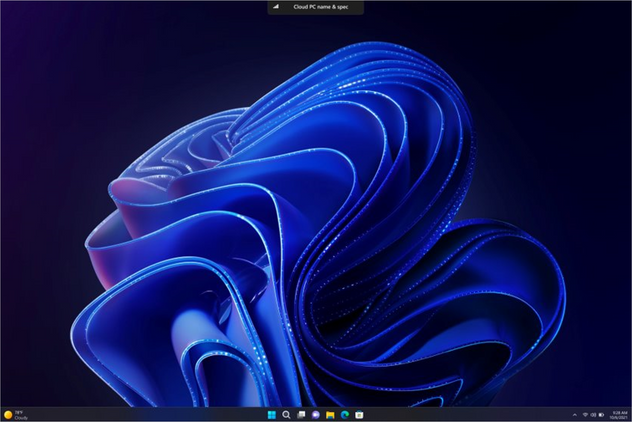Open the clock and date flyout

tap(618, 414)
